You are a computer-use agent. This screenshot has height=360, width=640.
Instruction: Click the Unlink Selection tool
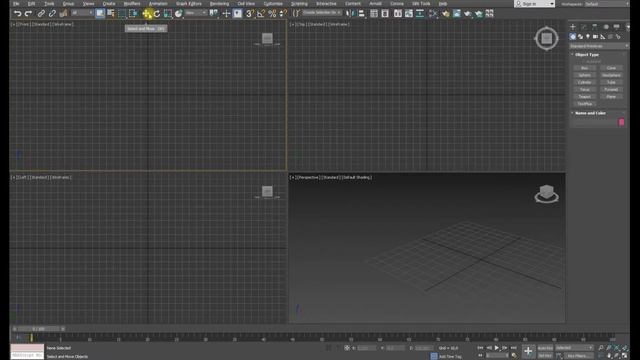52,14
